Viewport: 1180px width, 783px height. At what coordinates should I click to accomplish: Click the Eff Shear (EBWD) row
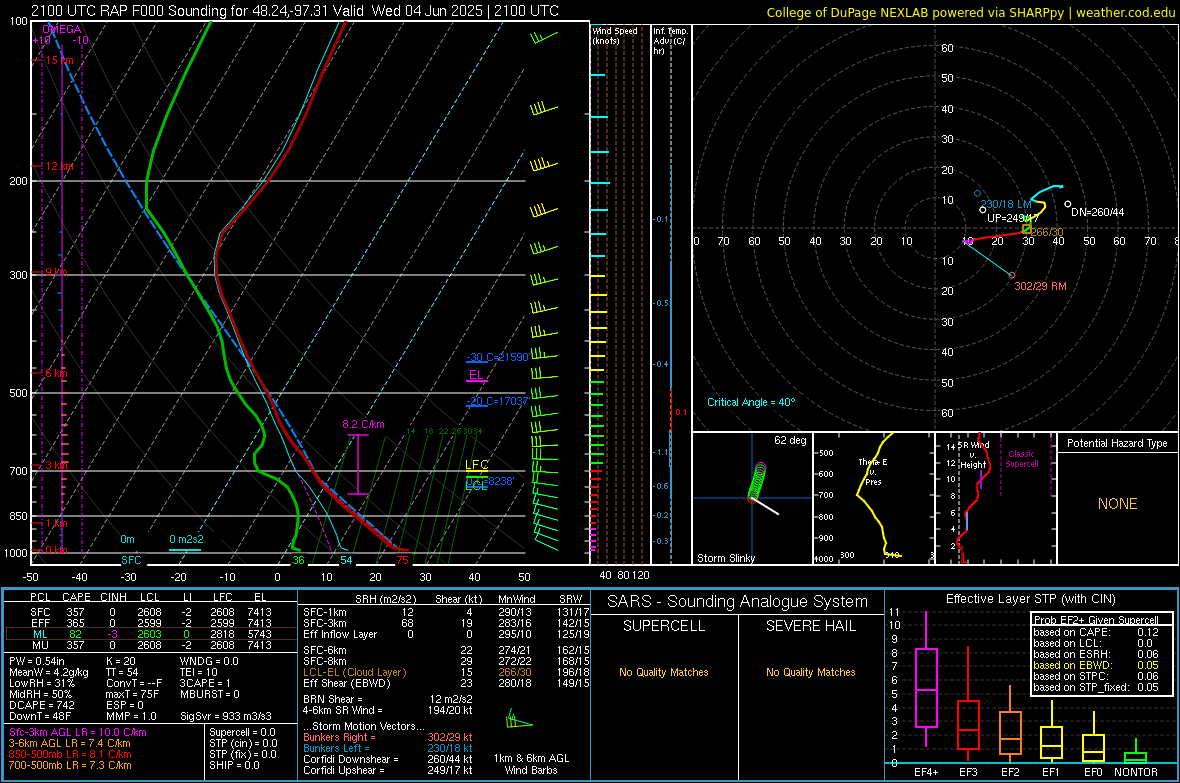446,684
